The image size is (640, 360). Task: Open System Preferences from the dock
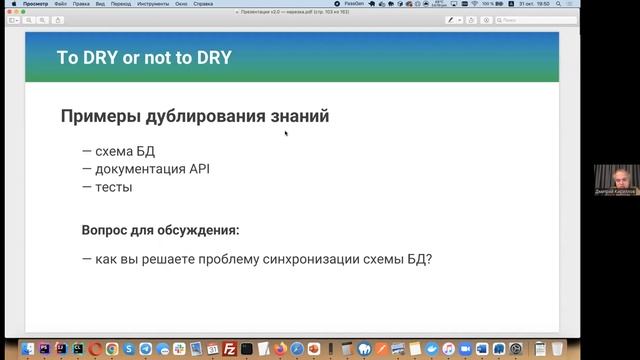coord(516,349)
